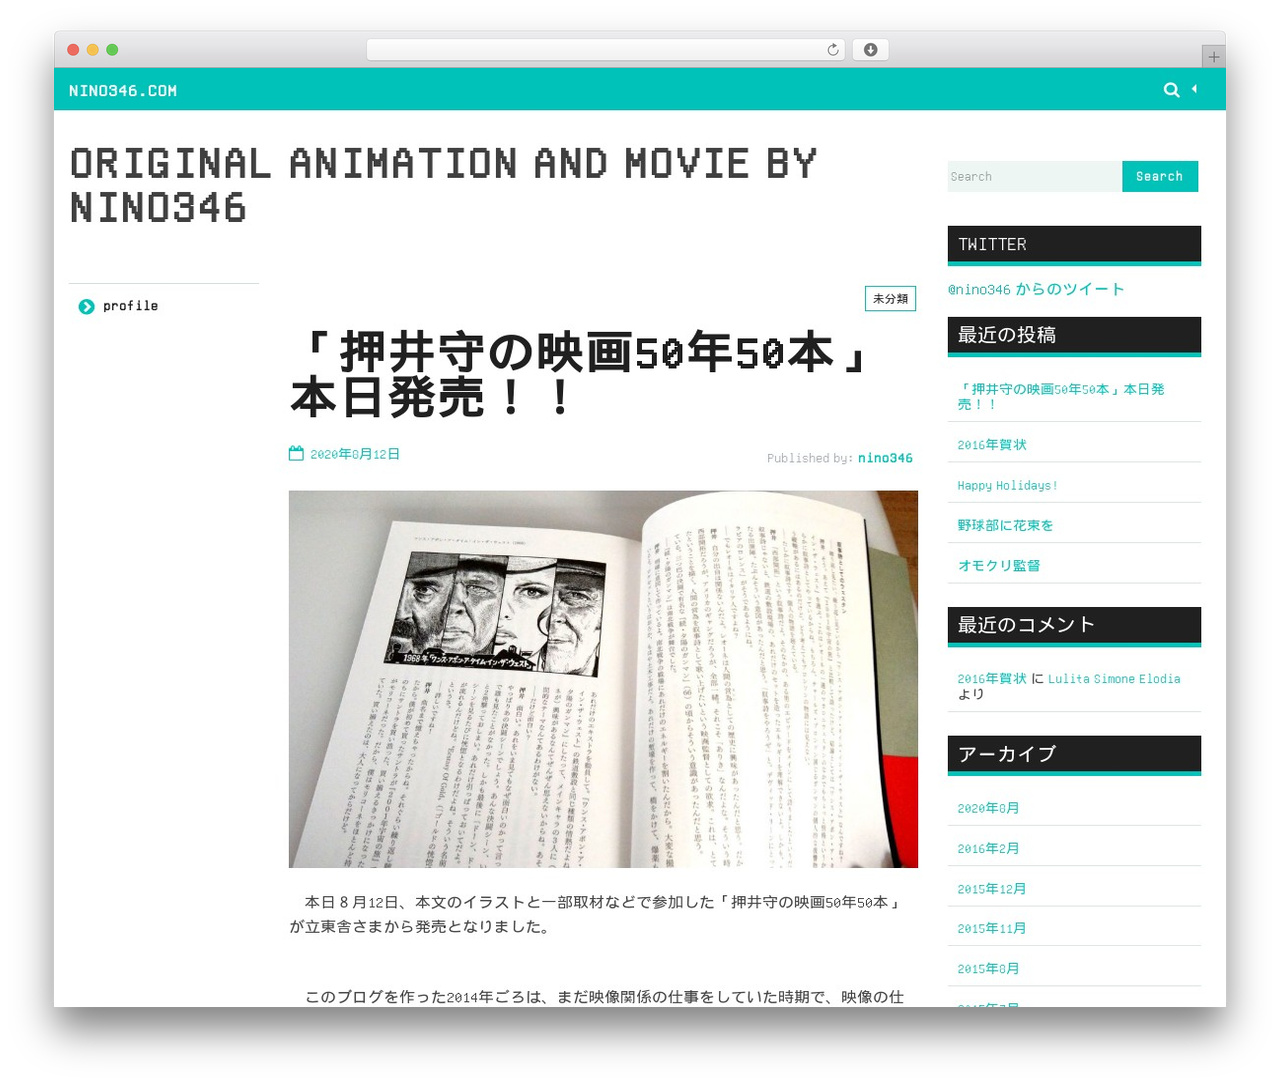1280x1084 pixels.
Task: Open the profile menu item
Action: click(130, 306)
